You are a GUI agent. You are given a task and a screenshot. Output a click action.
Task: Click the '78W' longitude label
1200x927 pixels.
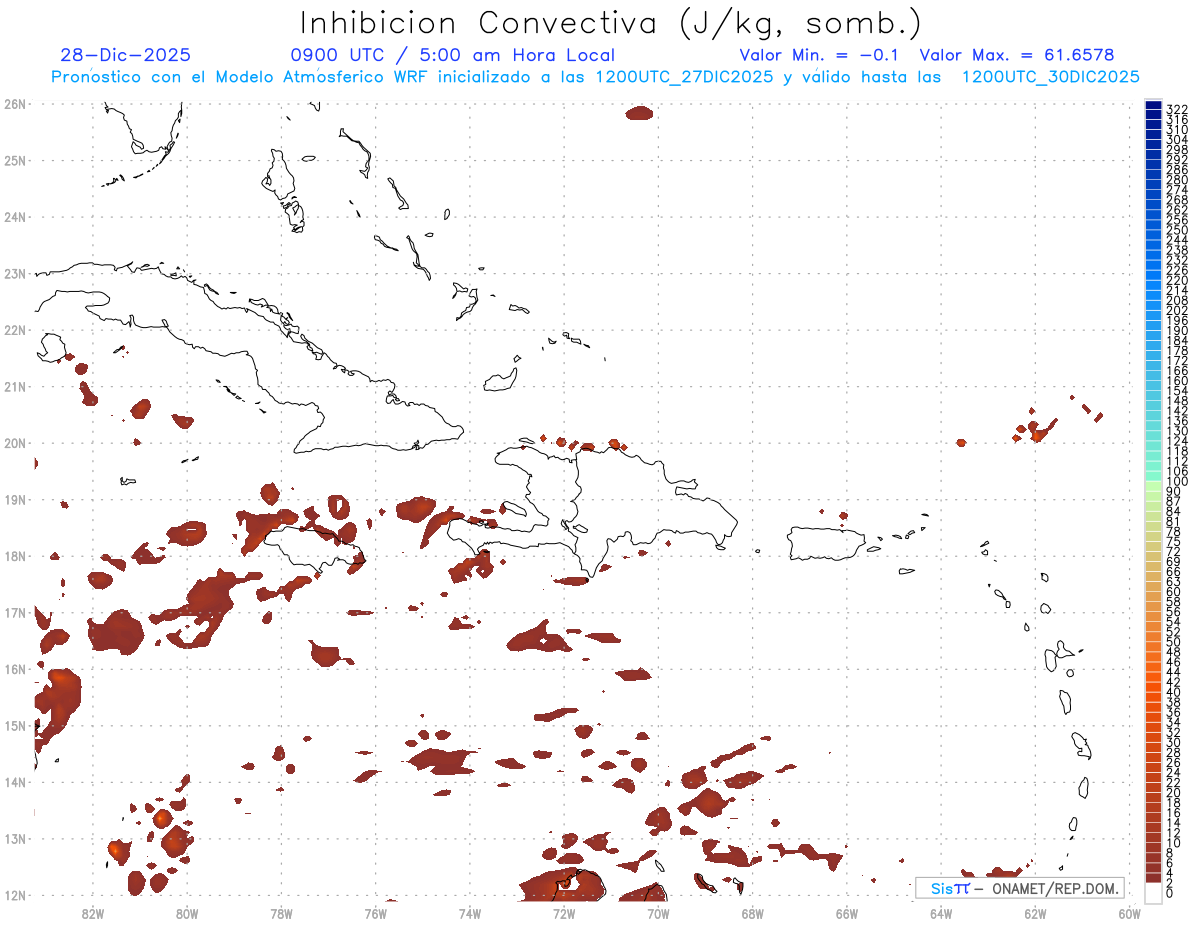(x=281, y=913)
